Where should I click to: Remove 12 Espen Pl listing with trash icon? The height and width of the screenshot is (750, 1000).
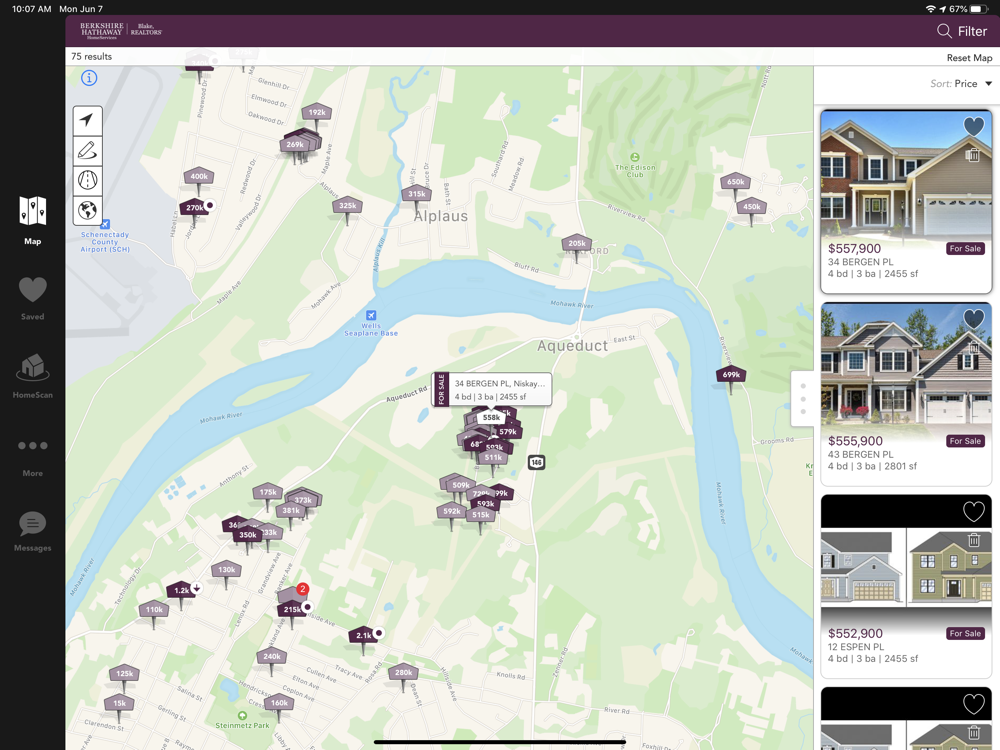[973, 540]
